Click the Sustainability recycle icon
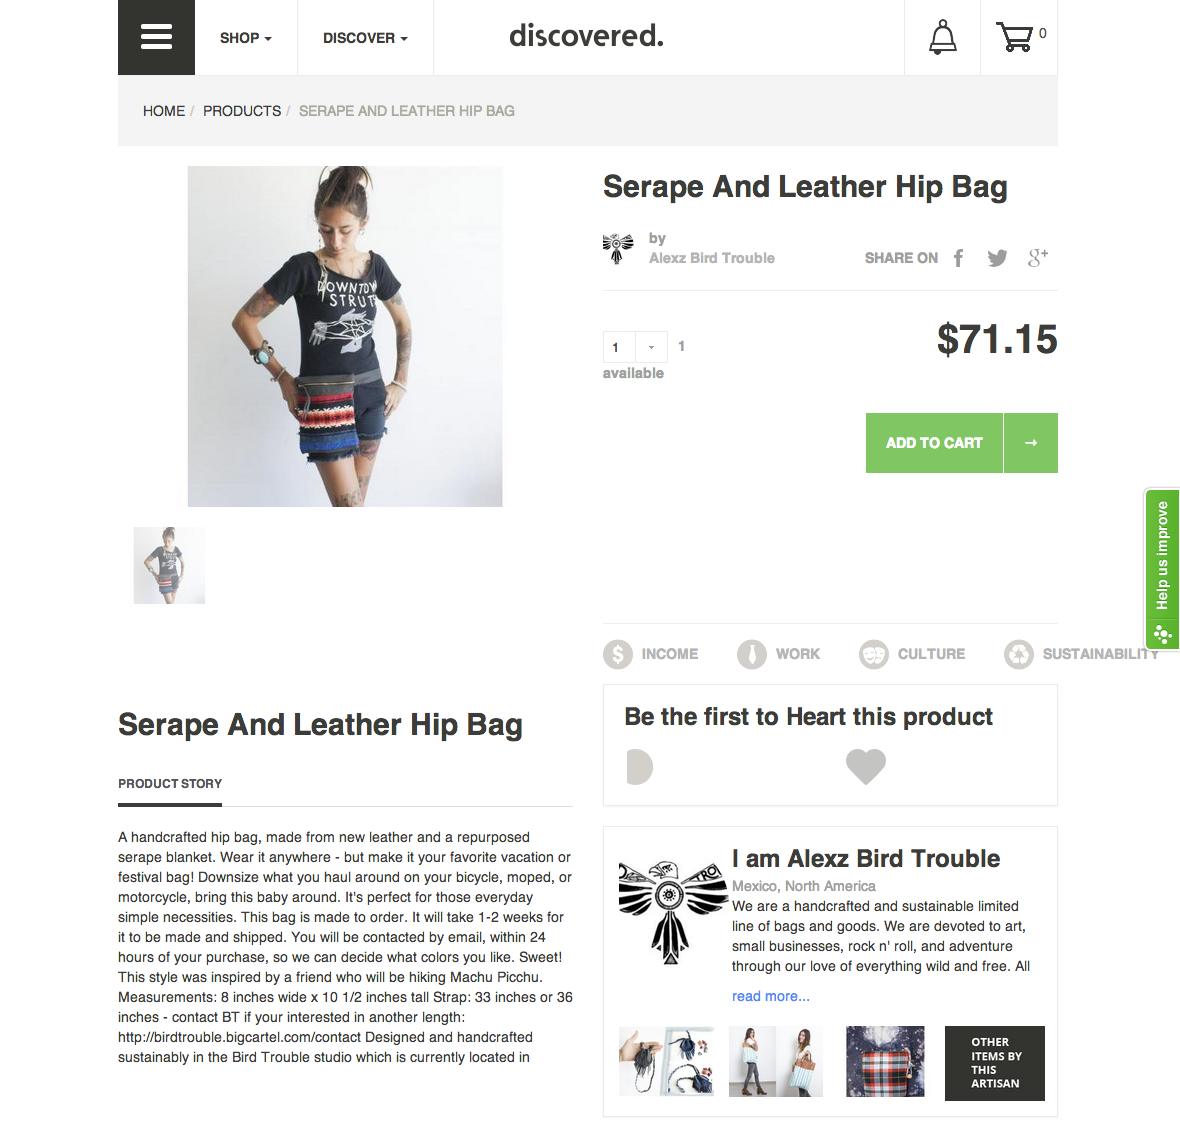The width and height of the screenshot is (1180, 1135). click(1018, 654)
